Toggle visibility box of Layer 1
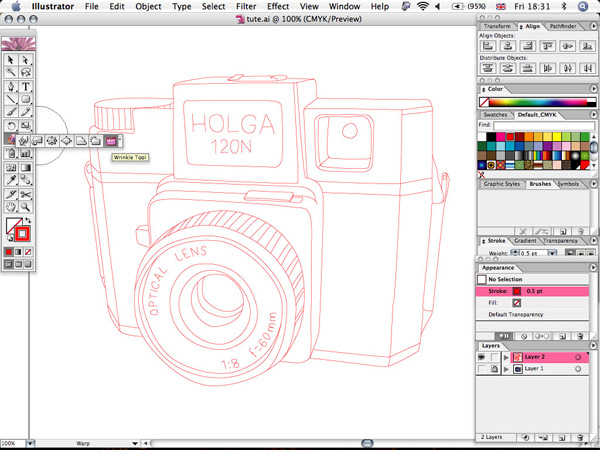This screenshot has height=450, width=600. click(x=482, y=369)
